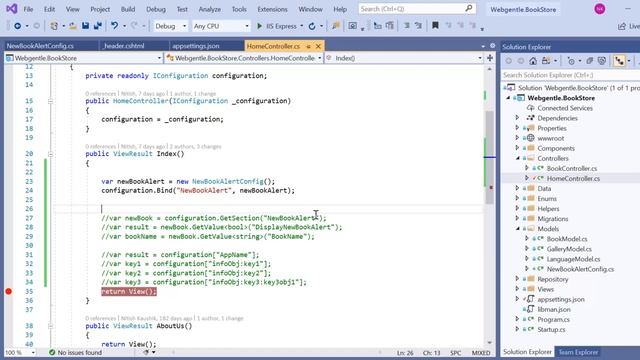
Task: Click Pending Changes Filter clock icon
Action: [571, 61]
